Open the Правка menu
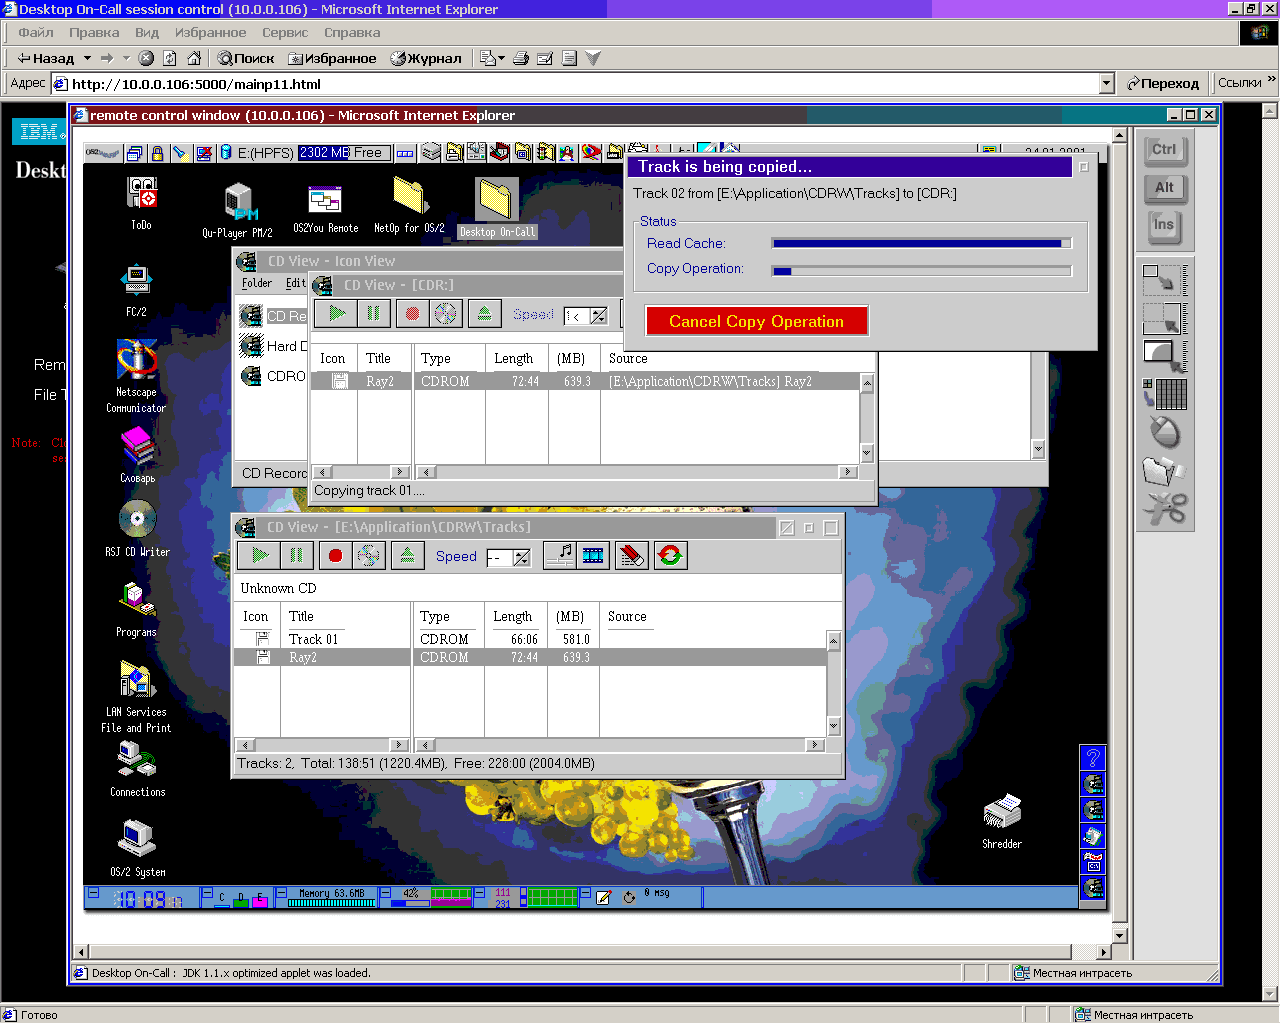Image resolution: width=1280 pixels, height=1024 pixels. point(94,32)
